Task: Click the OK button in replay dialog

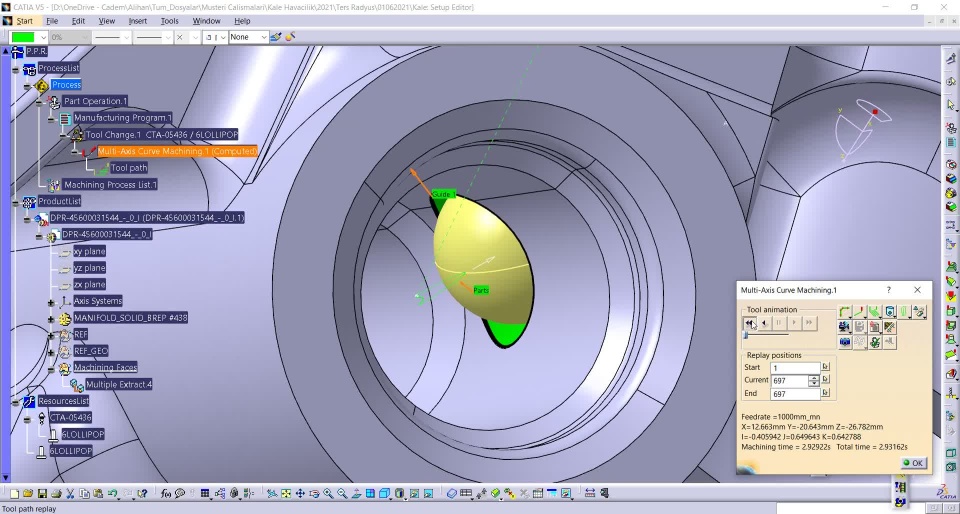Action: click(x=913, y=463)
